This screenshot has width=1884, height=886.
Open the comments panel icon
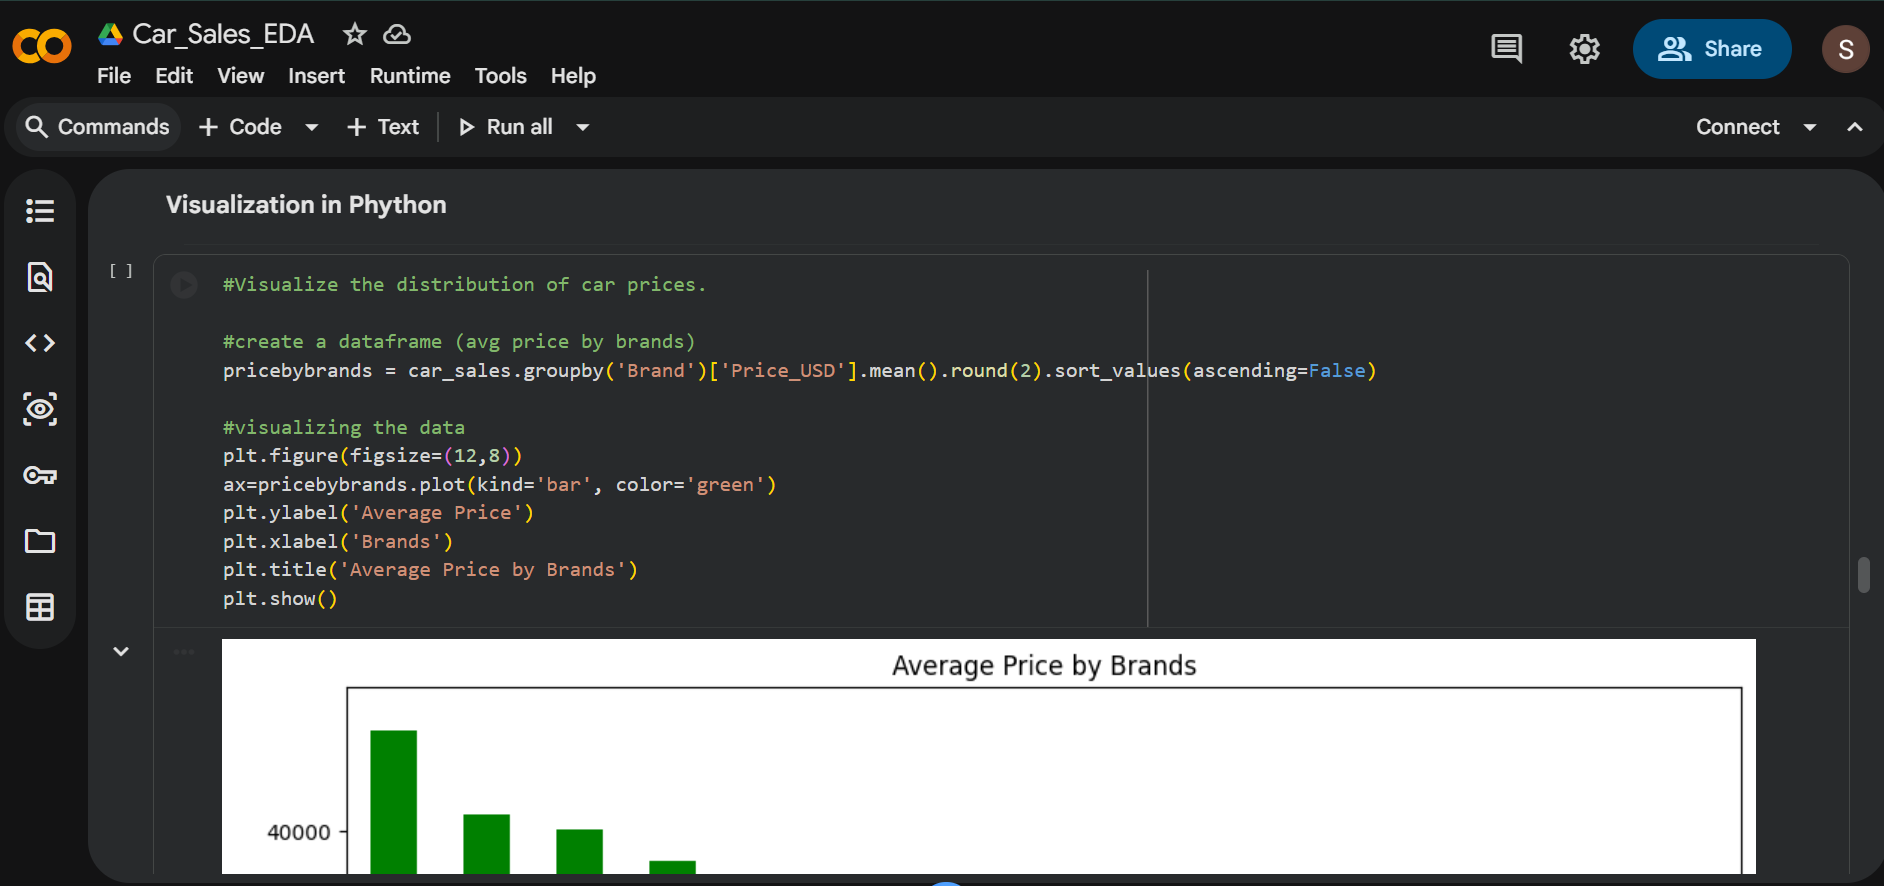(x=1506, y=49)
